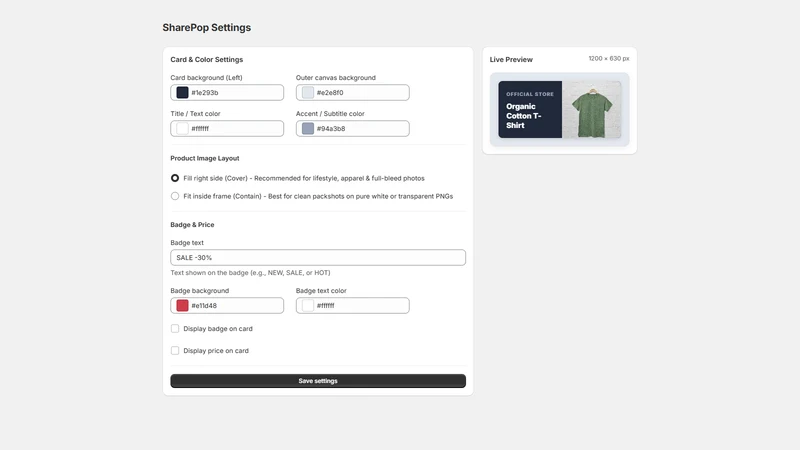Click the Card & Color Settings heading
Viewport: 800px width, 450px height.
click(207, 60)
